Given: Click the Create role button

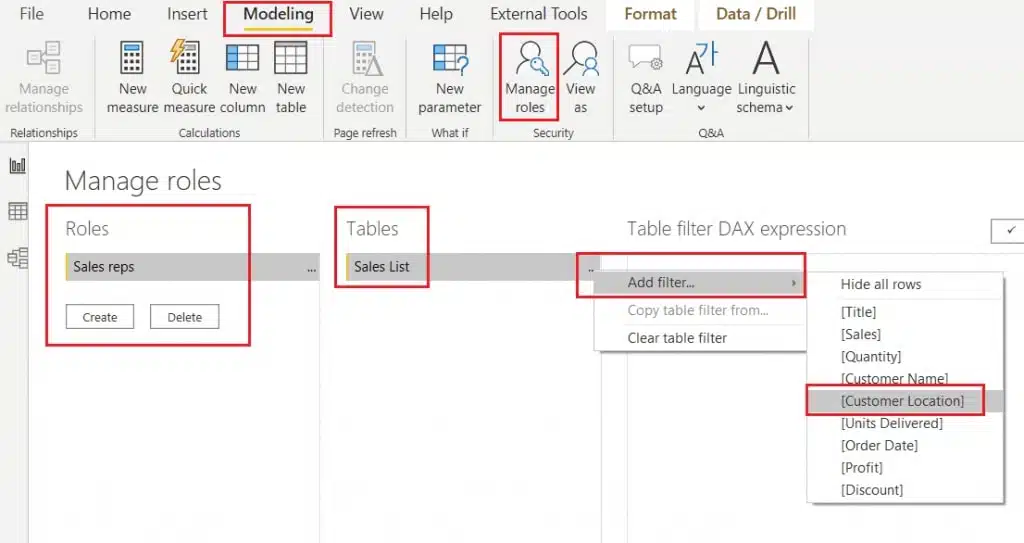Looking at the screenshot, I should pyautogui.click(x=100, y=317).
